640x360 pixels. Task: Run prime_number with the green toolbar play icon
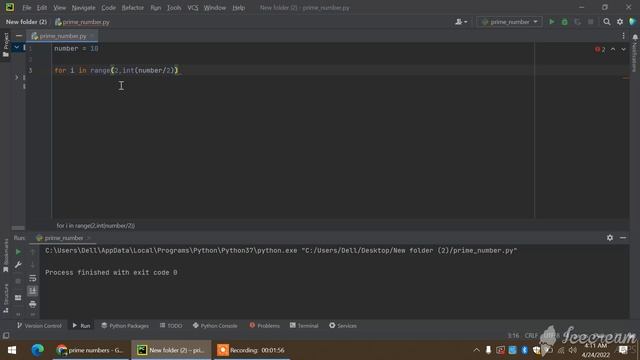(551, 22)
